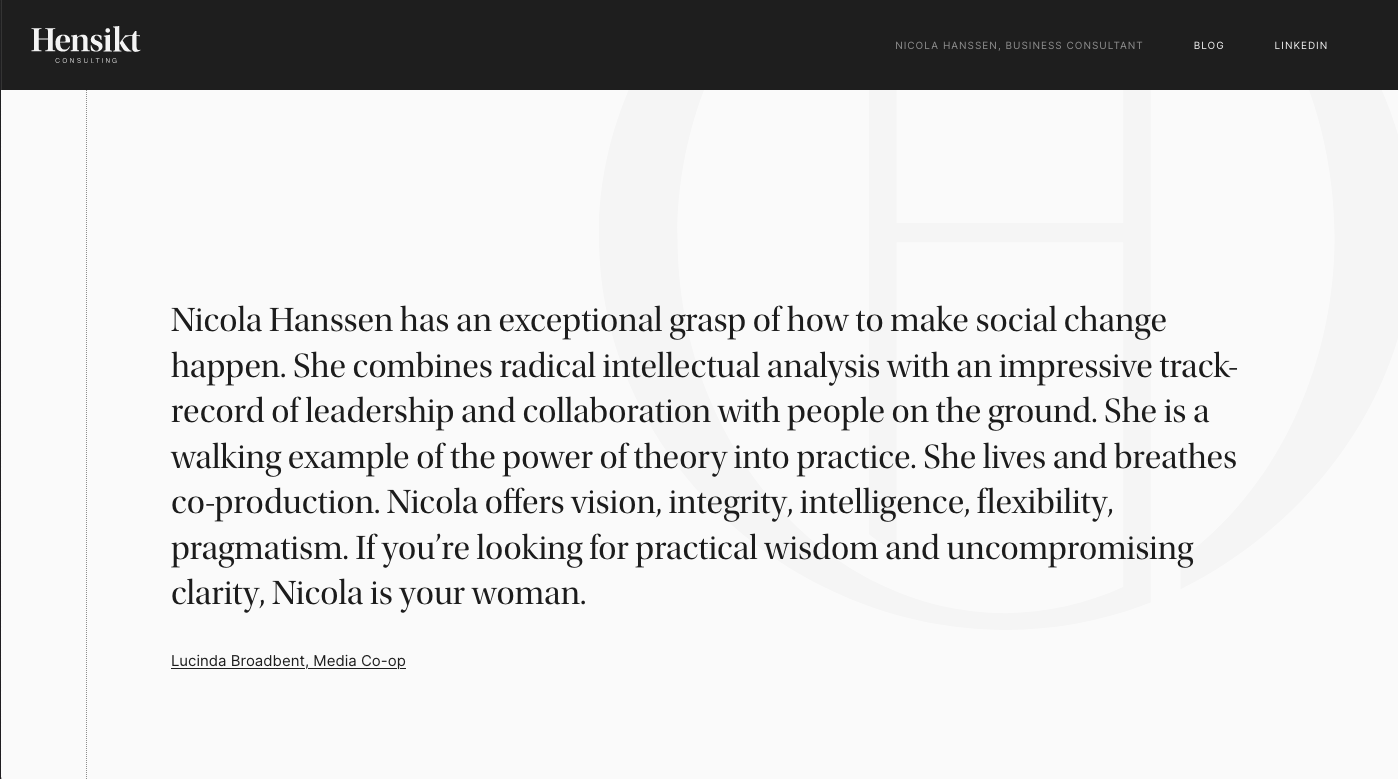Screen dimensions: 1398x779
Task: Click the line starting "record of leadership"
Action: [x=690, y=412]
